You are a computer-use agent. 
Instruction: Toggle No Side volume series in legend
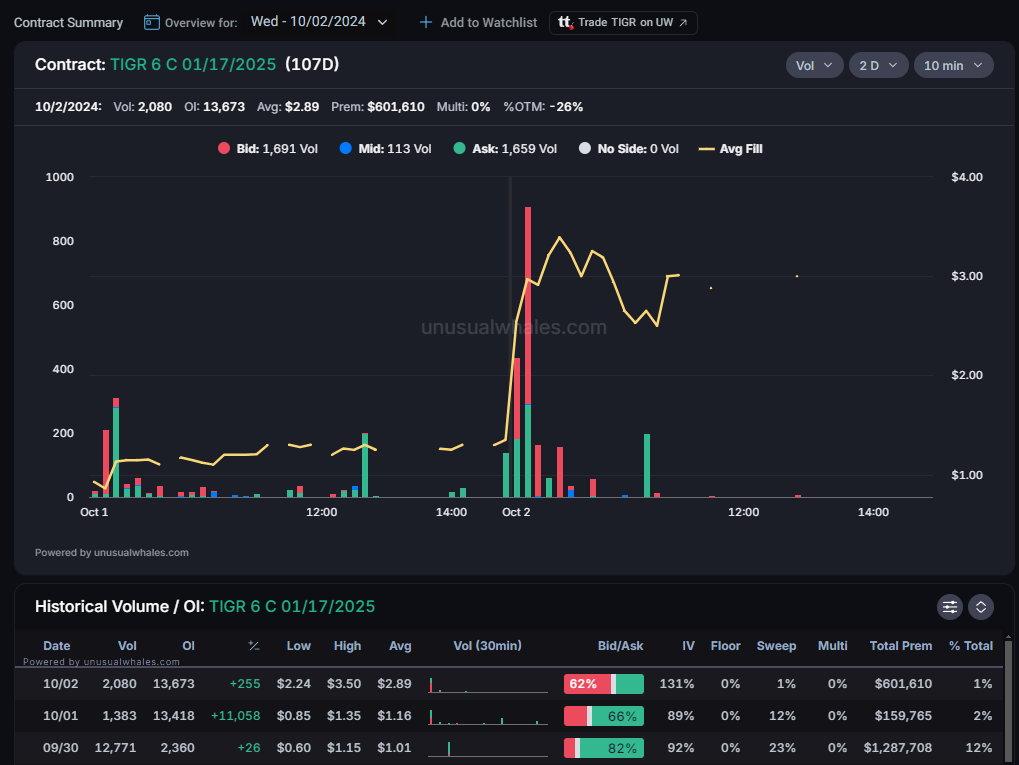pos(628,149)
